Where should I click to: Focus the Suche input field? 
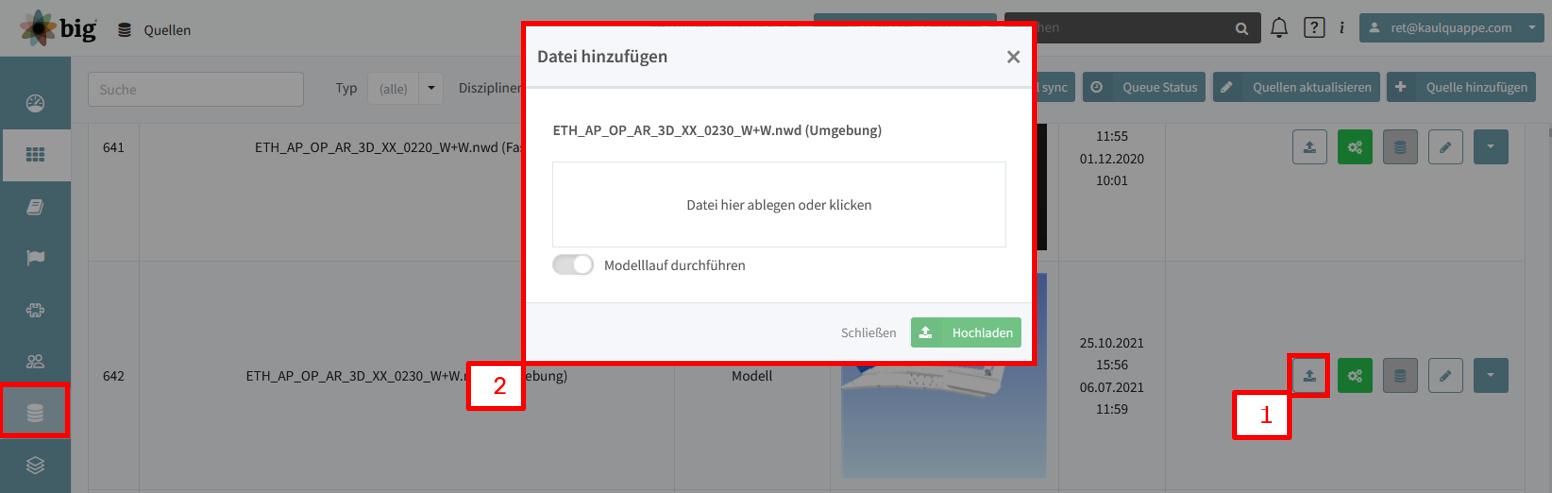point(196,89)
